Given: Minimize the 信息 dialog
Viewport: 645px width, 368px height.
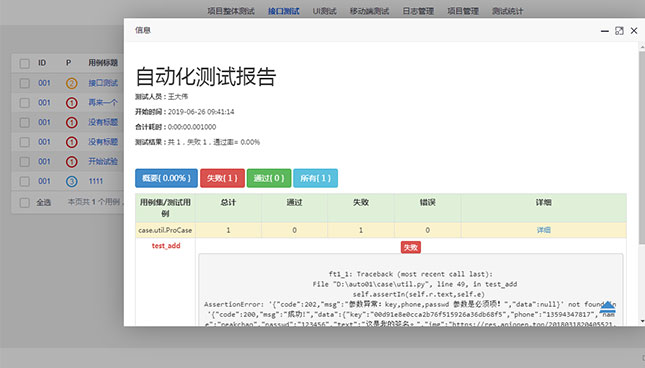Looking at the screenshot, I should (x=605, y=31).
